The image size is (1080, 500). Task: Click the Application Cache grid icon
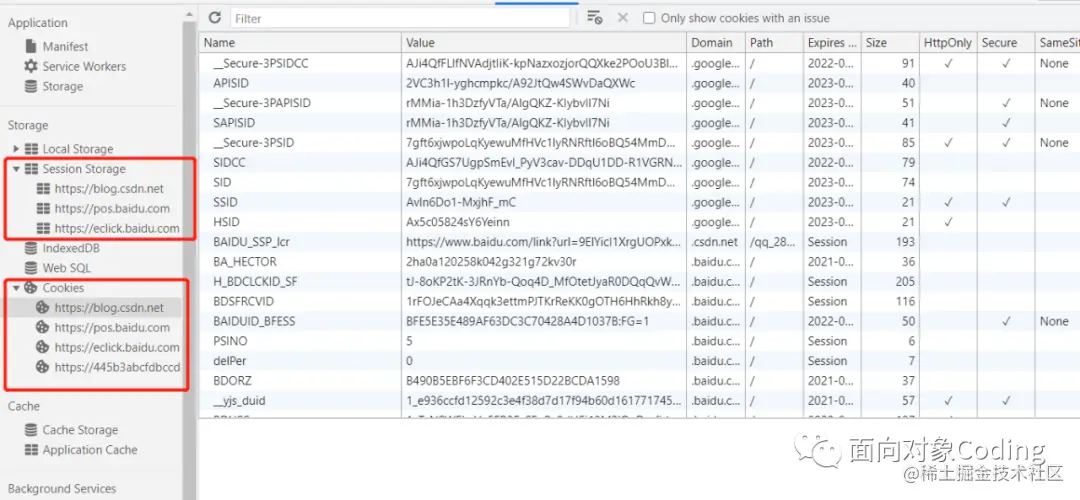coord(31,450)
